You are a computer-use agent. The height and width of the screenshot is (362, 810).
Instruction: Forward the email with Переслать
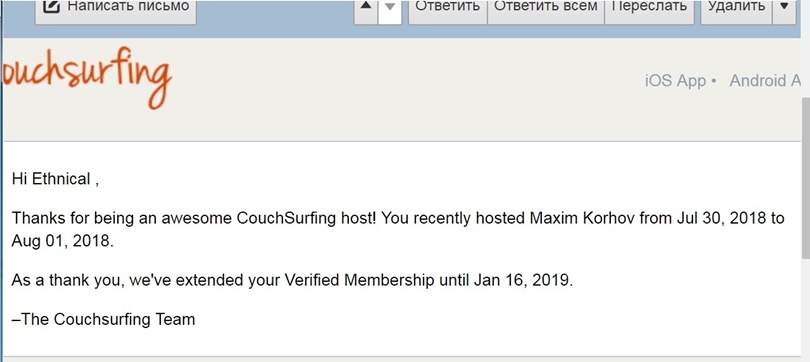pyautogui.click(x=649, y=7)
